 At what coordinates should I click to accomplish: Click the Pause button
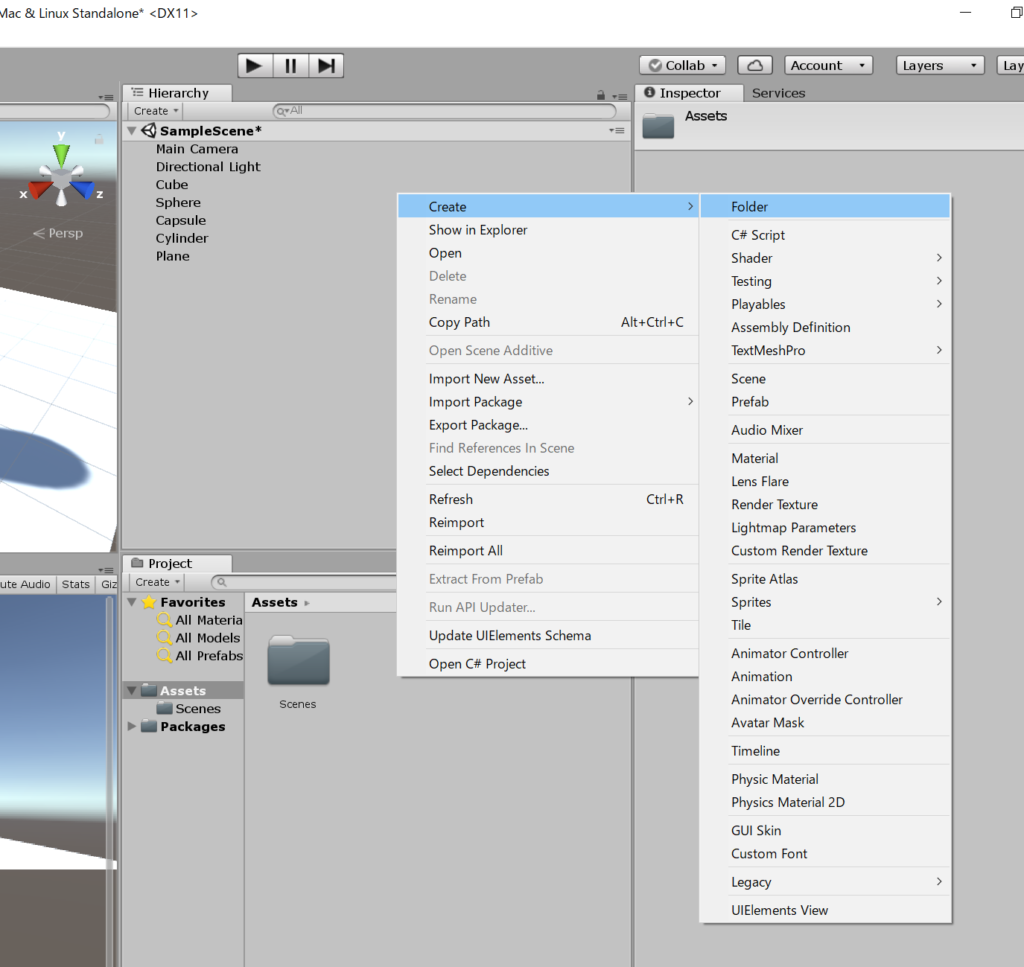290,66
